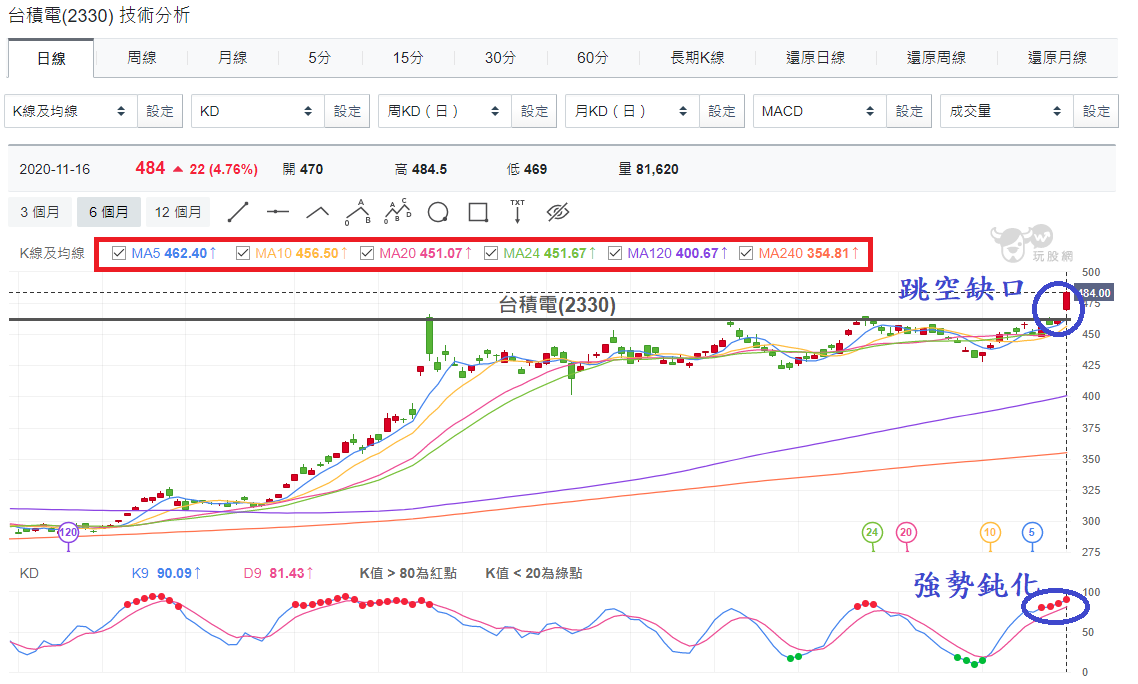Uncheck the MA10 moving average checkbox
This screenshot has height=684, width=1138.
pos(243,253)
